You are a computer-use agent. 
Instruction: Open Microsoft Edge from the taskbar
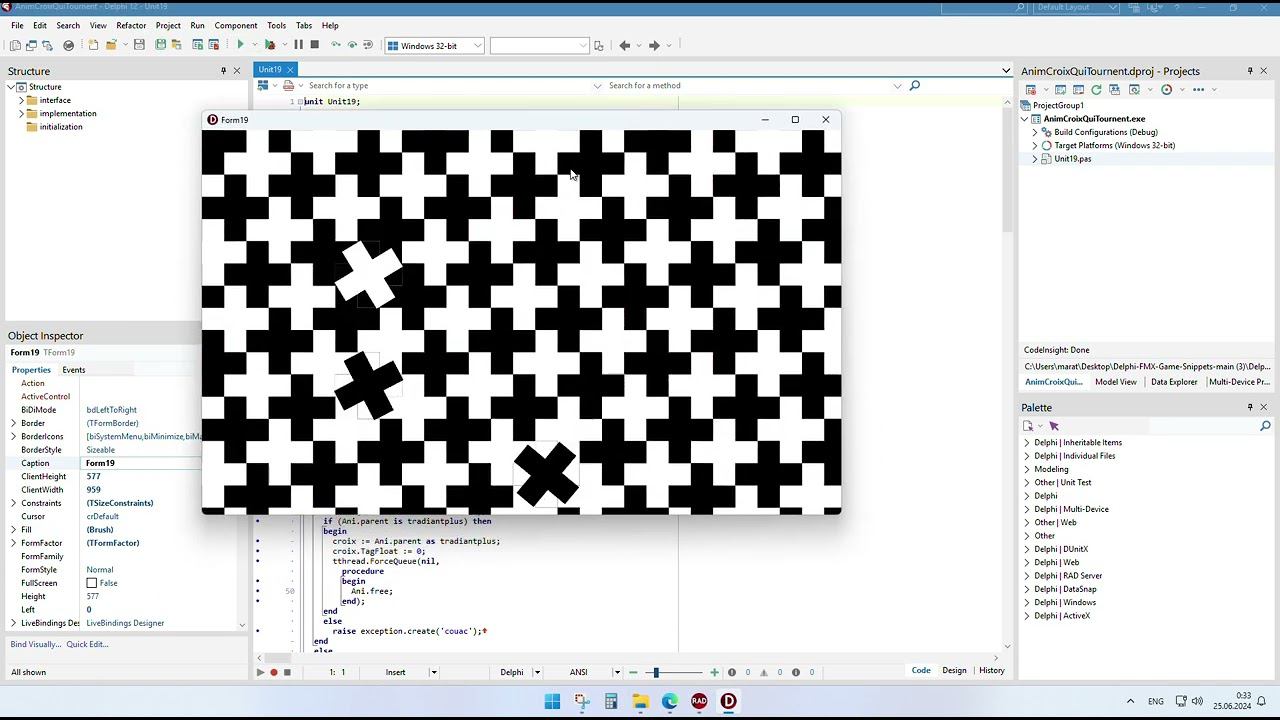click(669, 701)
